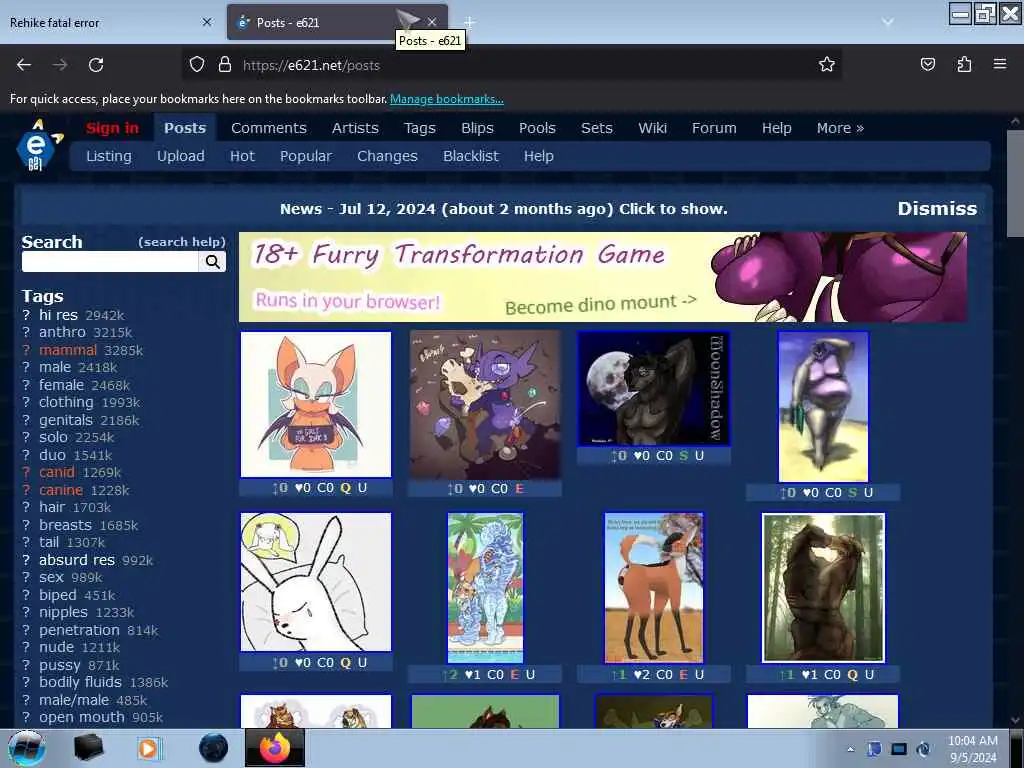Open the moonshadow moon thumbnail post
The image size is (1024, 768).
654,389
